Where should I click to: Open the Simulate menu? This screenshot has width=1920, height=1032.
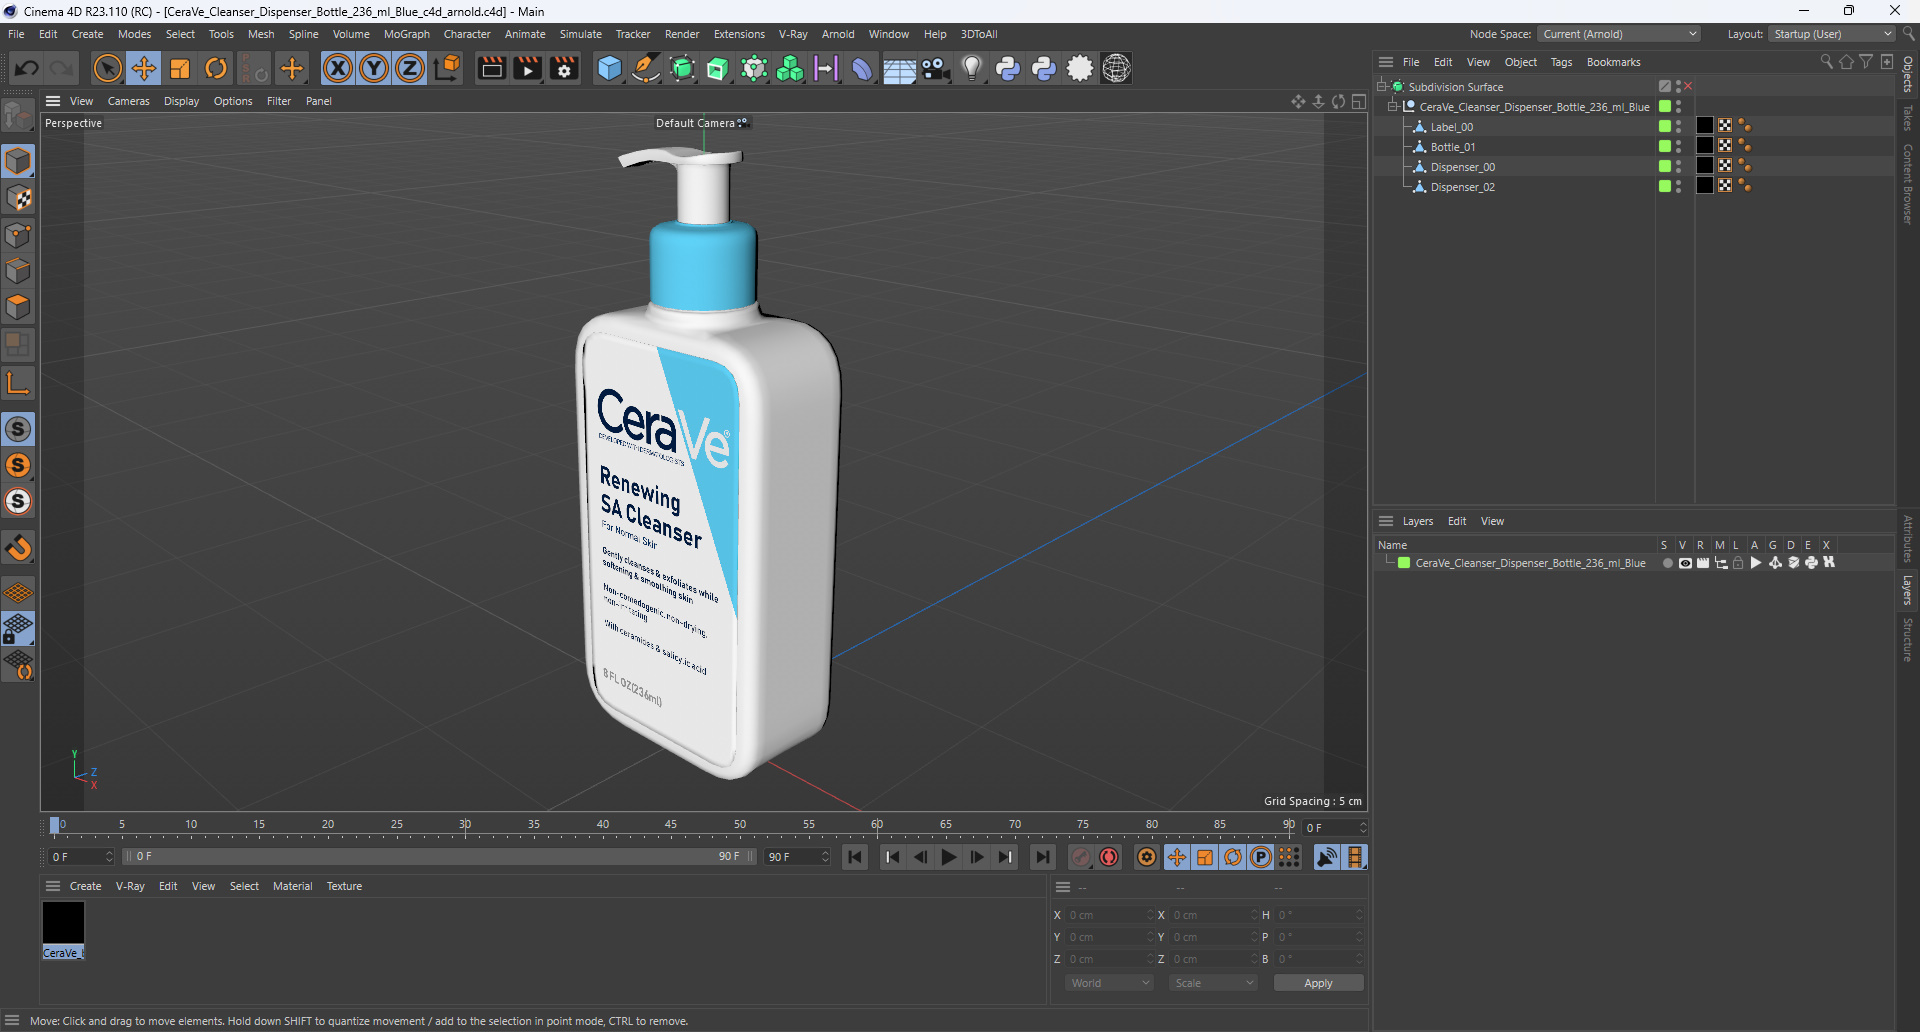click(580, 34)
